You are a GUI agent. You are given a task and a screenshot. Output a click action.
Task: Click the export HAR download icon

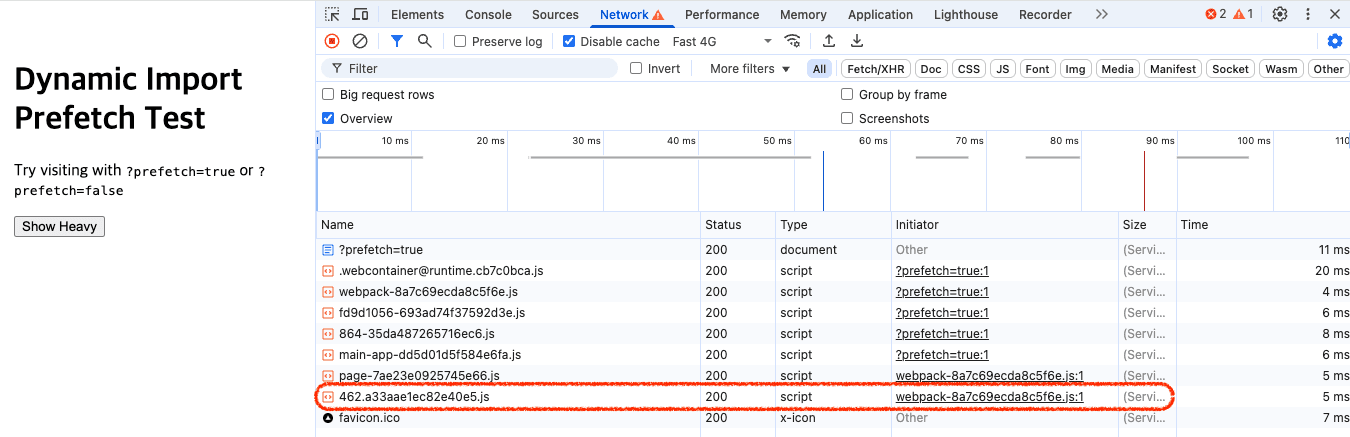coord(857,41)
